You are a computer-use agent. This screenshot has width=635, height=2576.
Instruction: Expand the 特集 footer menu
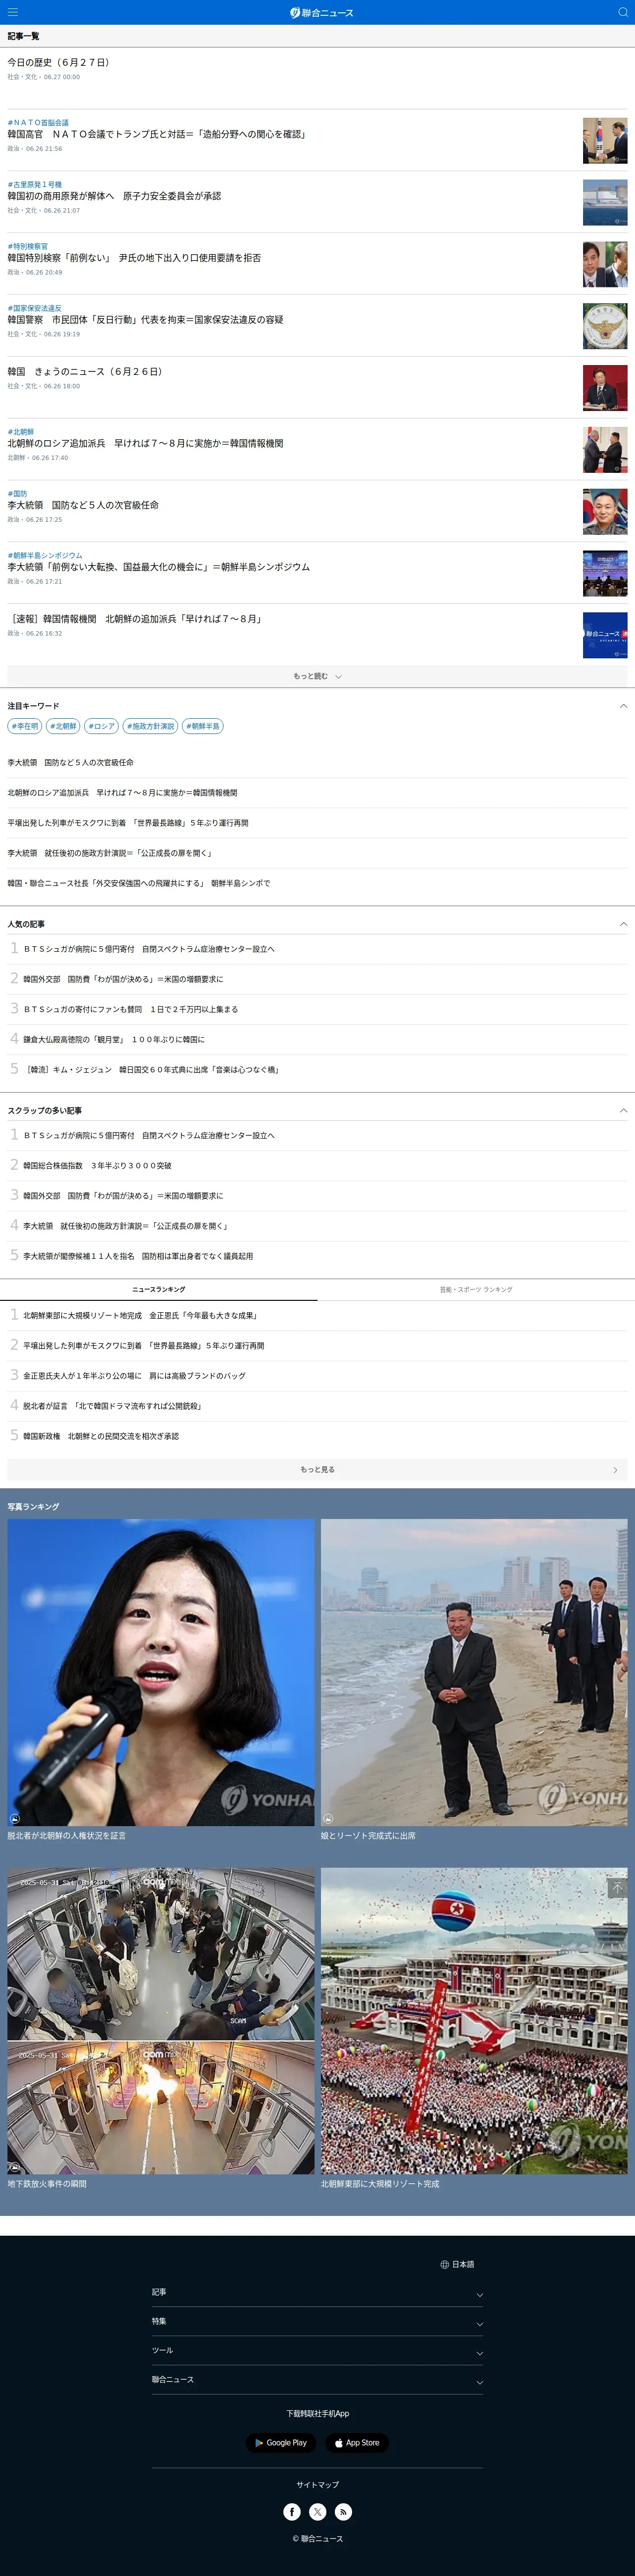point(317,2321)
